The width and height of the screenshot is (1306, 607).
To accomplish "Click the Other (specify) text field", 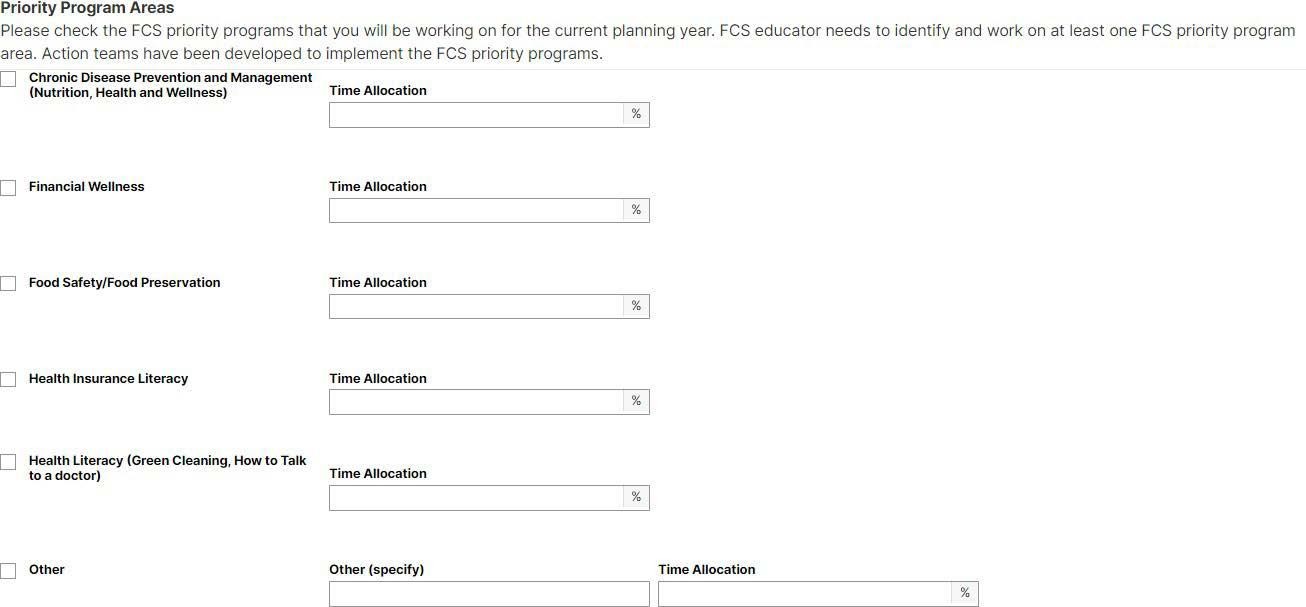I will pyautogui.click(x=488, y=593).
